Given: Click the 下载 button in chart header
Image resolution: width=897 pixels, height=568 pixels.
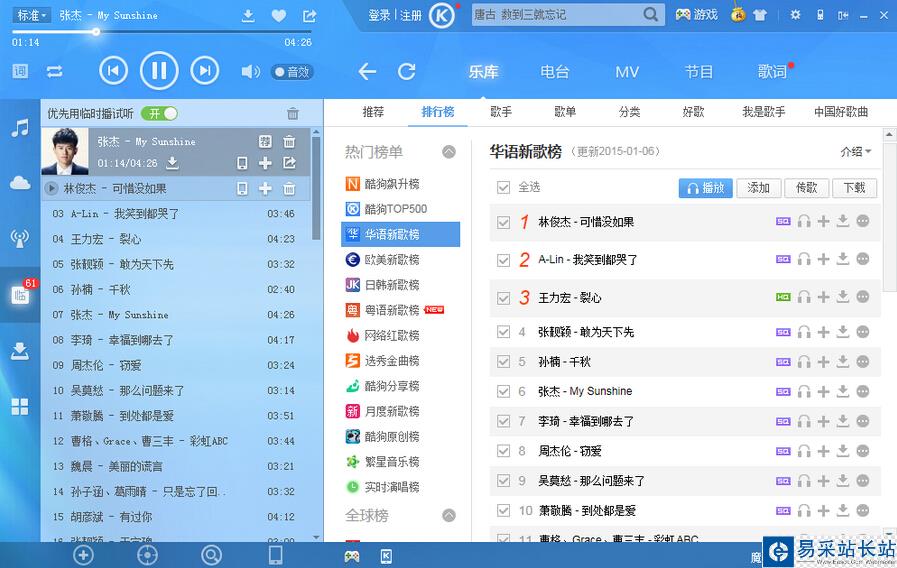Looking at the screenshot, I should coord(854,188).
